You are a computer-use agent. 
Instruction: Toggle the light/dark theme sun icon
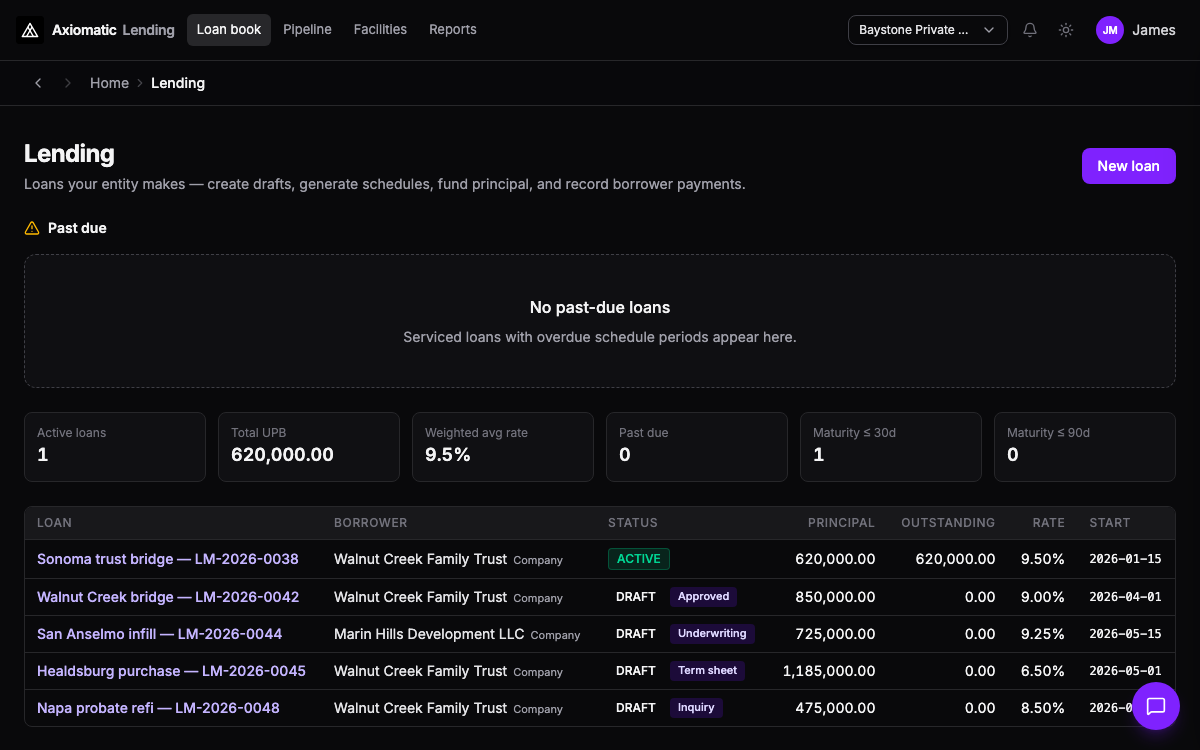1066,30
